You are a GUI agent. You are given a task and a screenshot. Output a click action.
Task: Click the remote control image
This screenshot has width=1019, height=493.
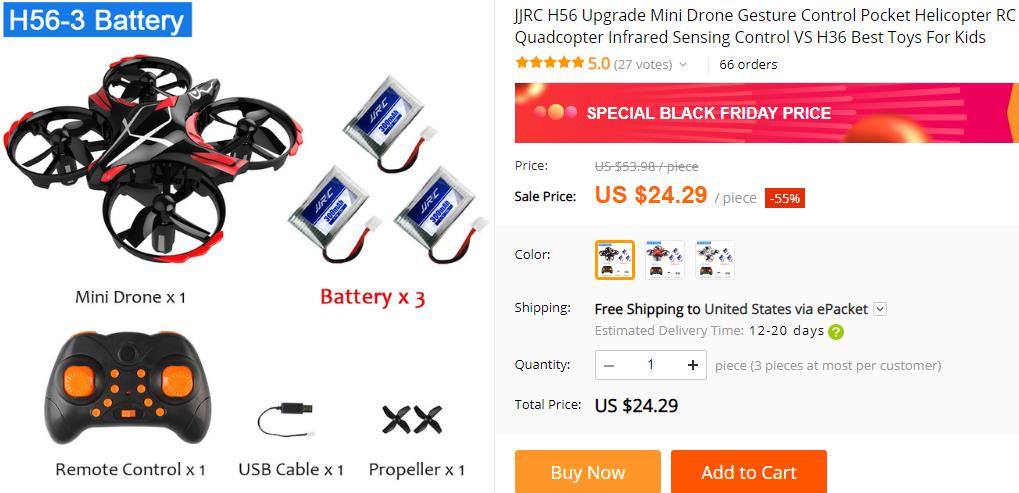(x=128, y=388)
